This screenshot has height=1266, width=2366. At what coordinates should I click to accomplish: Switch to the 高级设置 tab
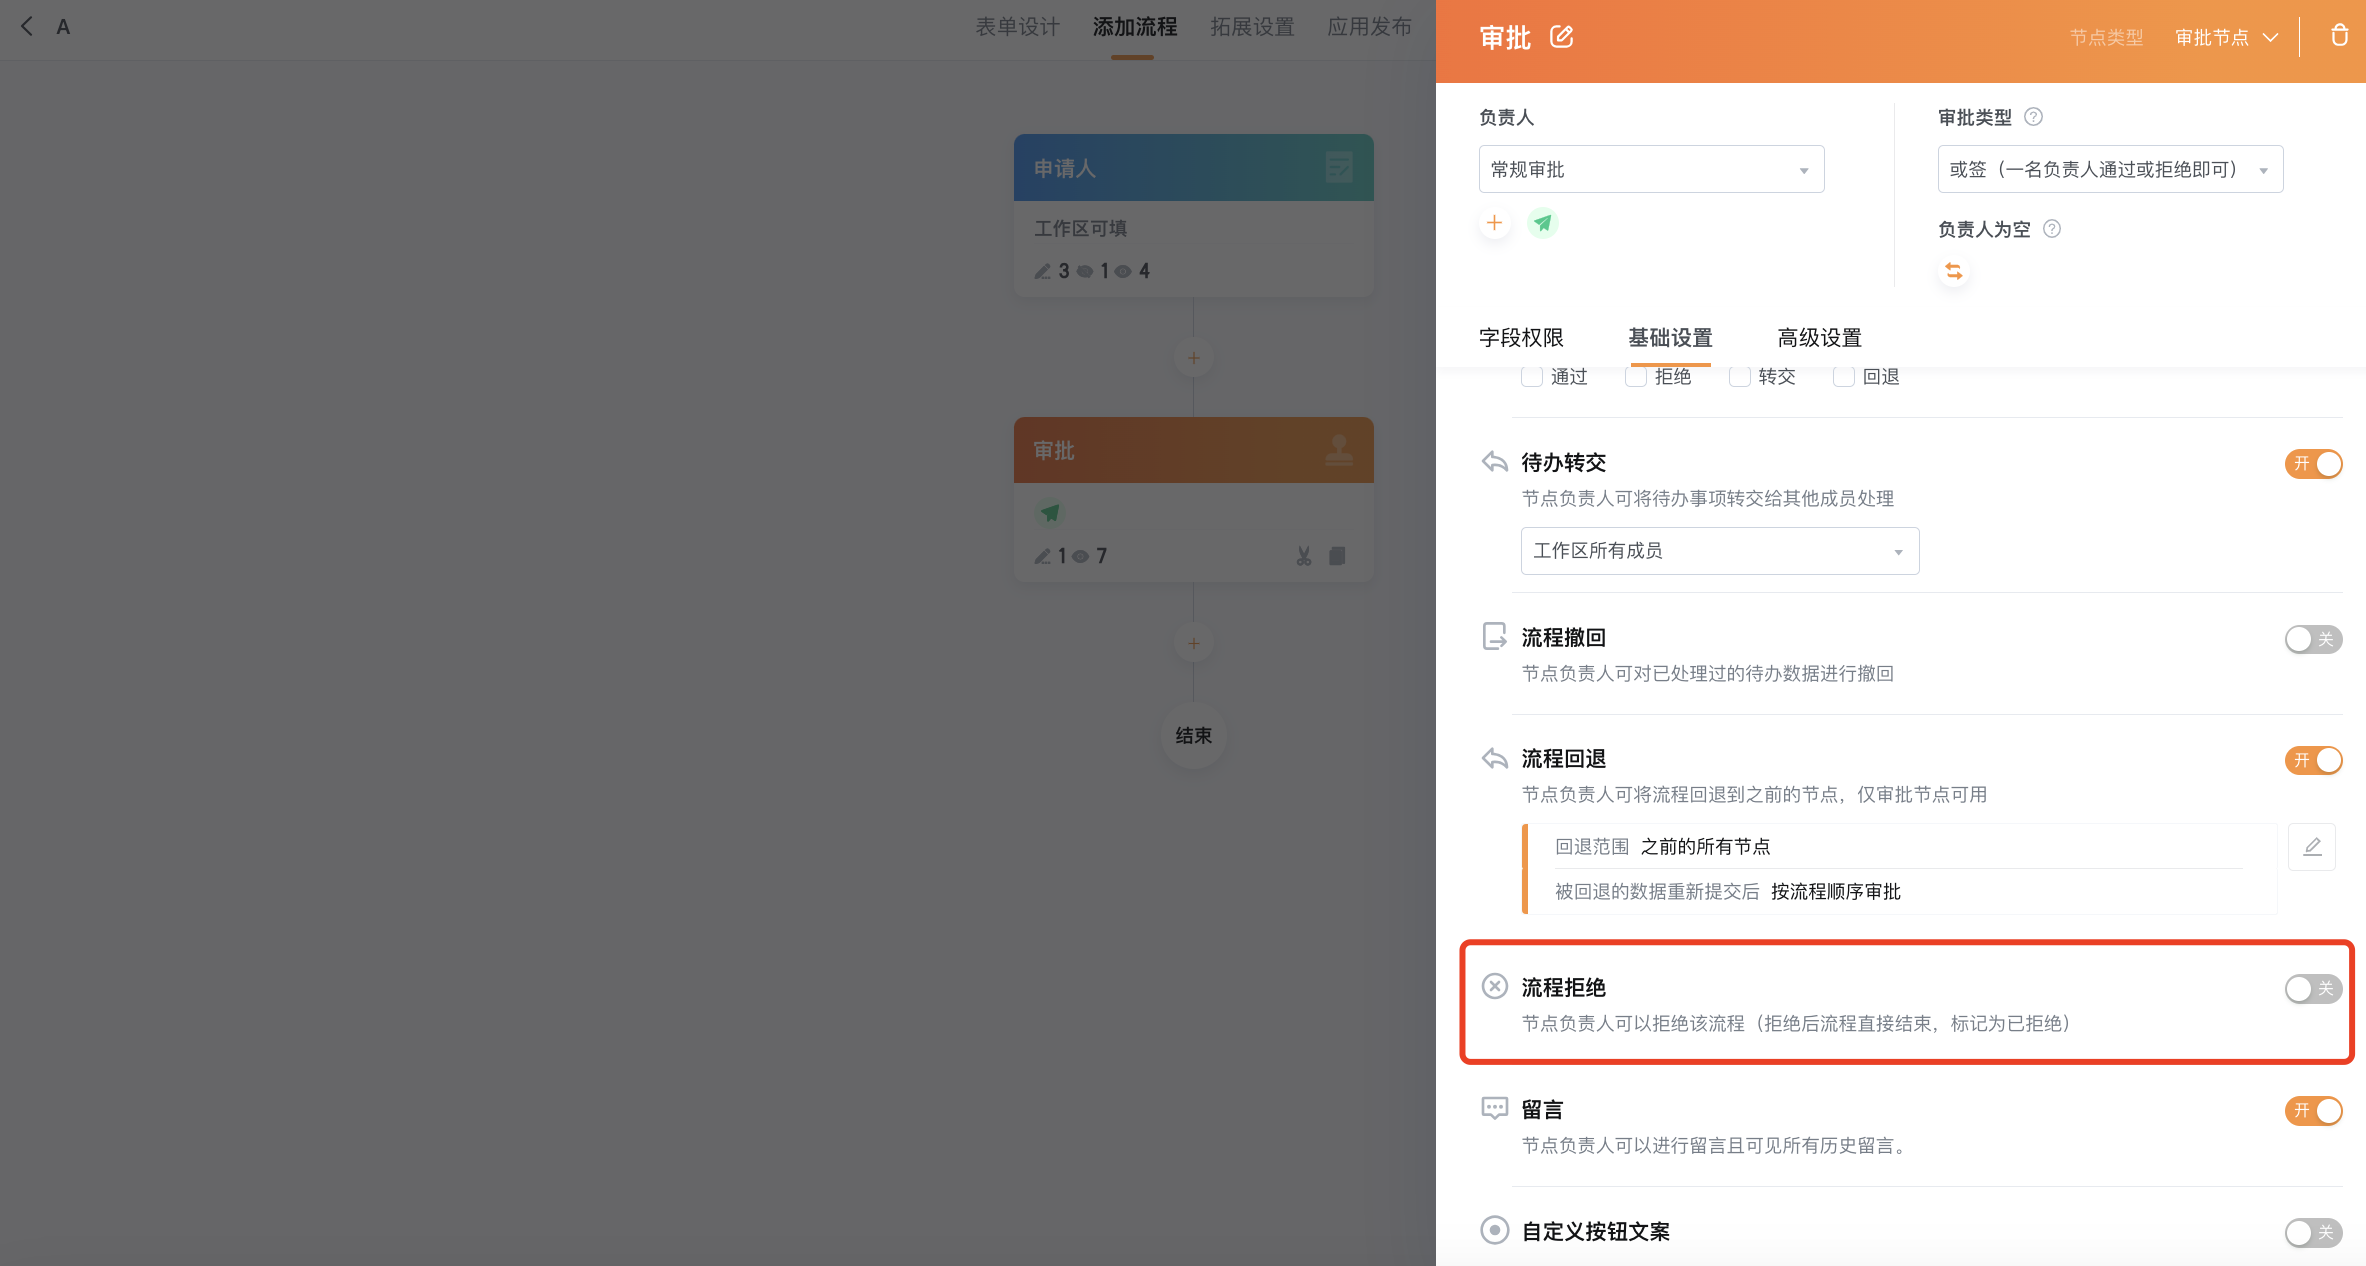[1819, 338]
